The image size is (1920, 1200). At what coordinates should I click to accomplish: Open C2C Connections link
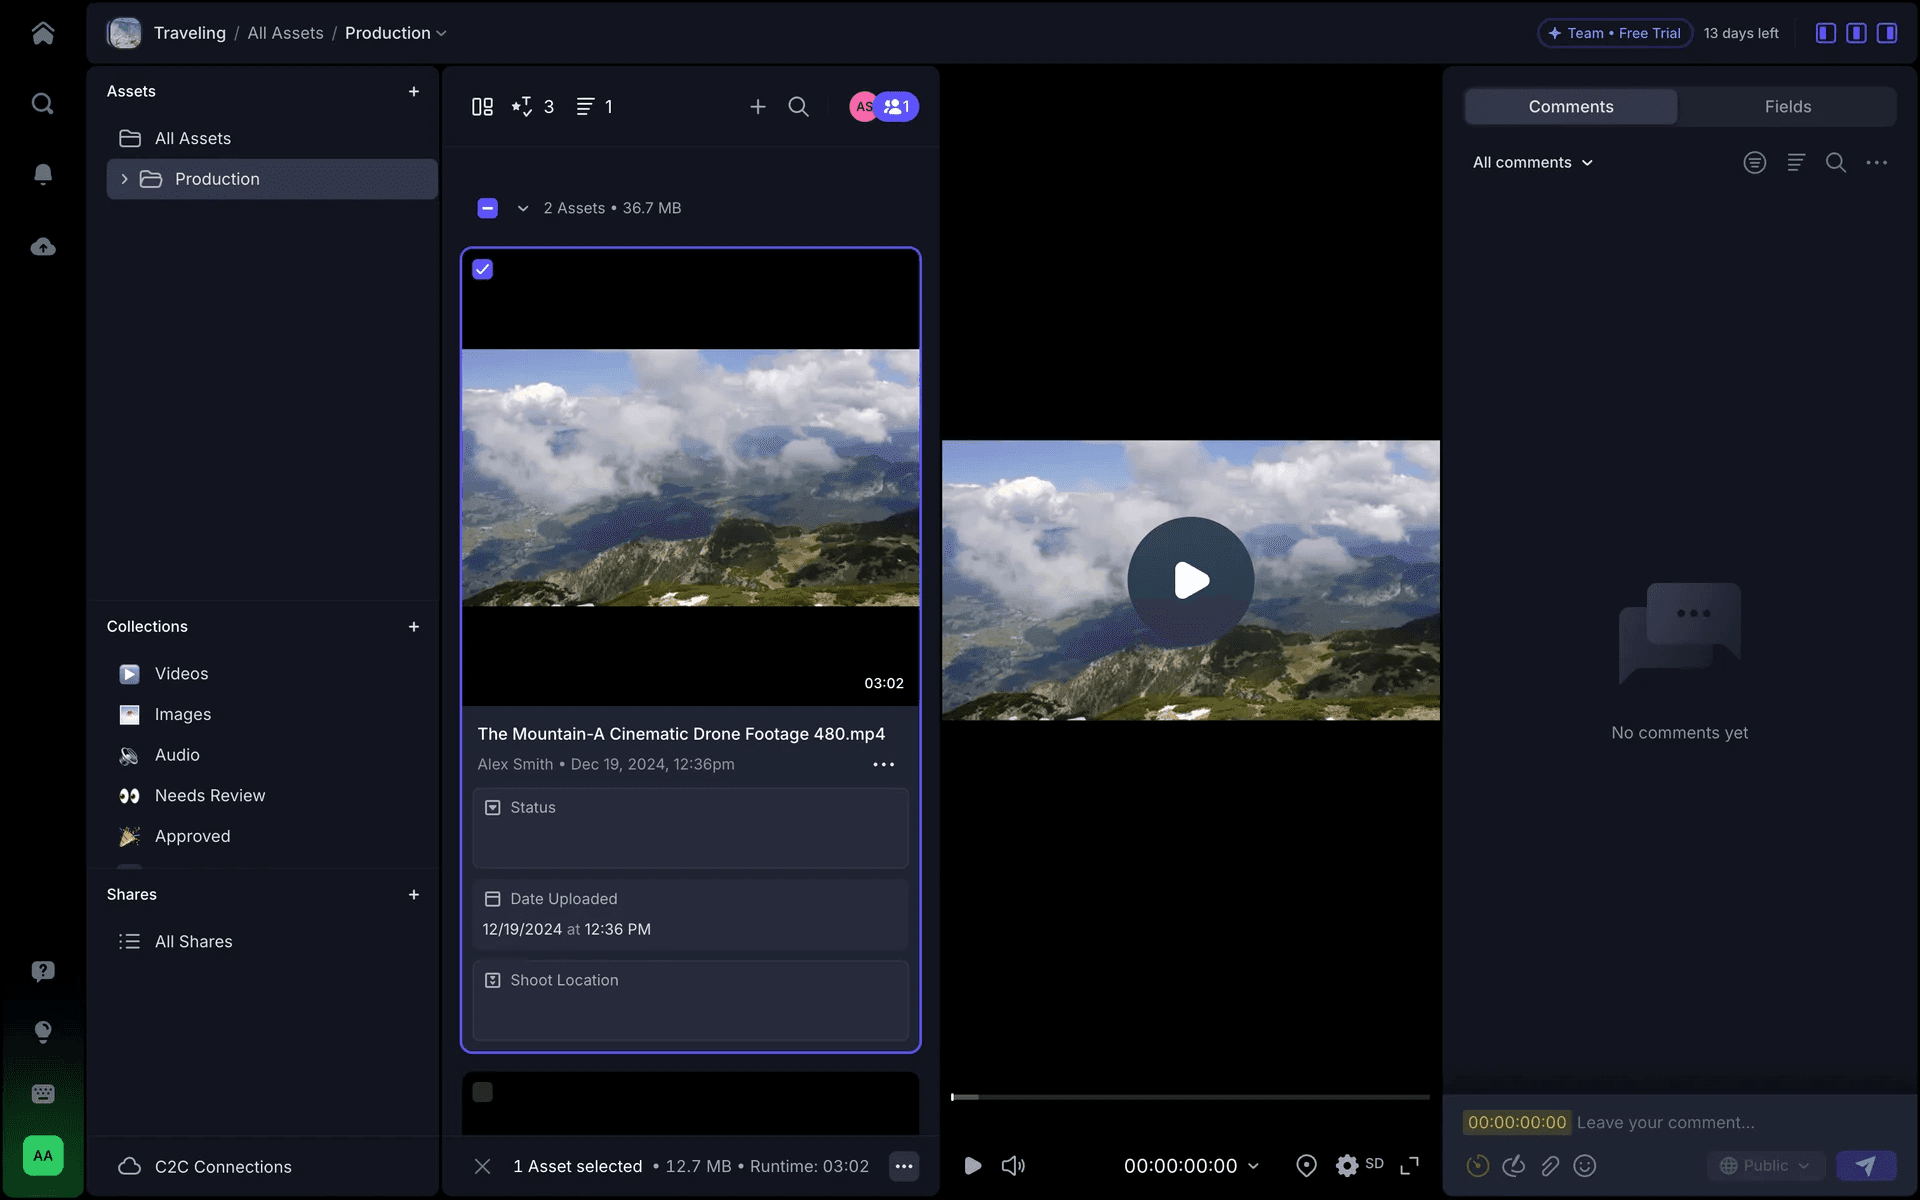pyautogui.click(x=222, y=1166)
